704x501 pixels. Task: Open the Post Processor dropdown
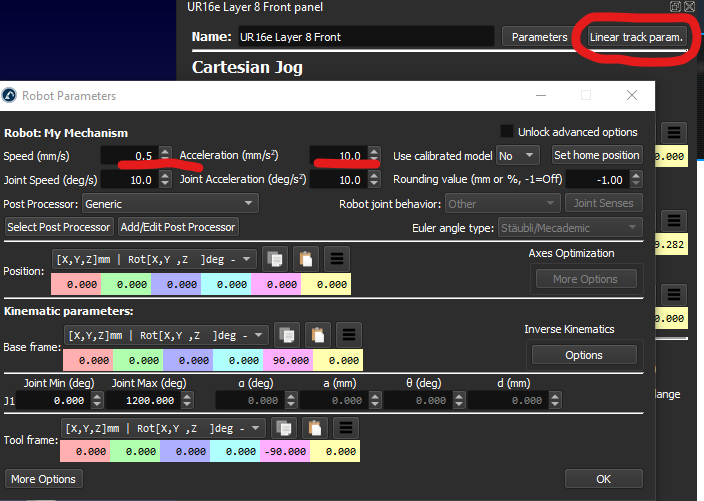pos(170,203)
